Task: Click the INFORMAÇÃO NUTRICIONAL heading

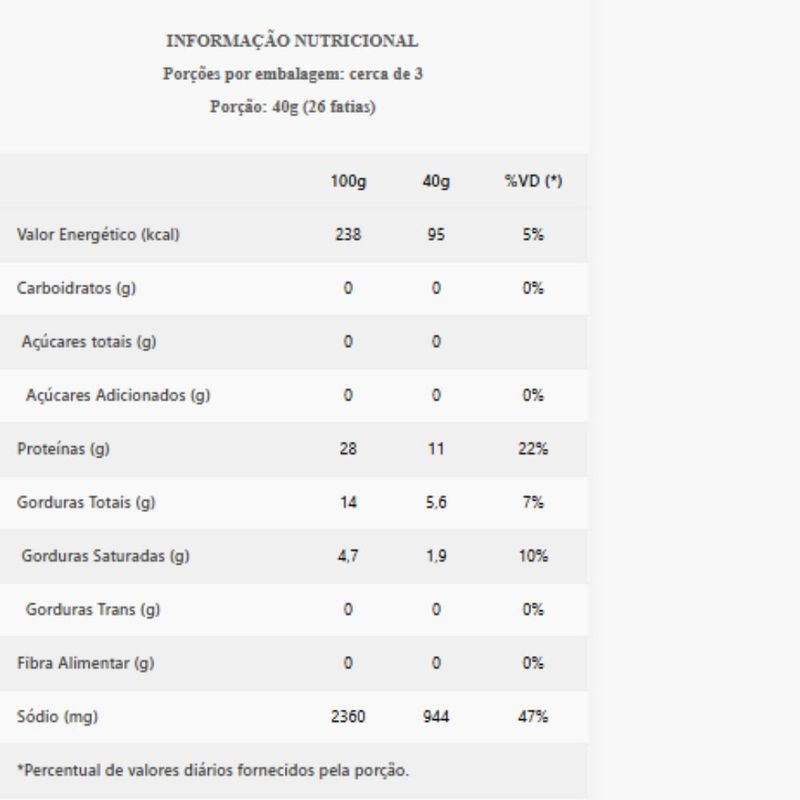Action: (292, 41)
